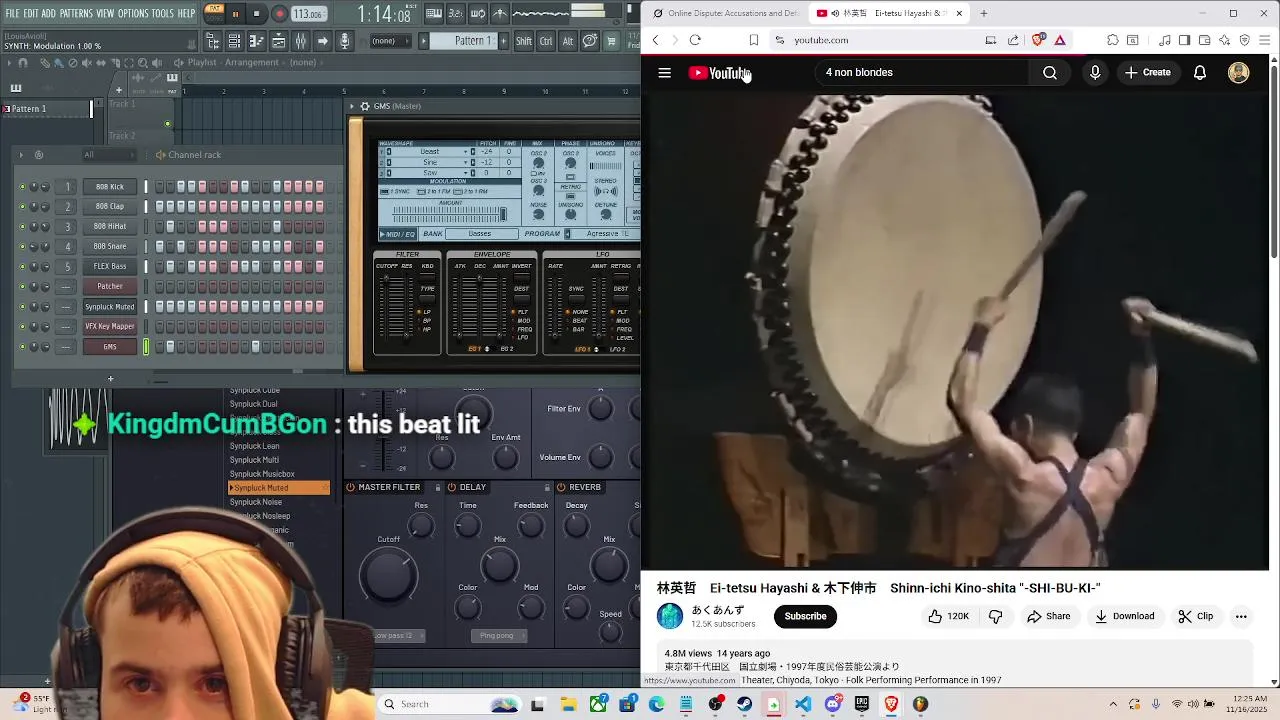Select the playlist zoom tool icon
Image resolution: width=1280 pixels, height=720 pixels.
[x=142, y=63]
